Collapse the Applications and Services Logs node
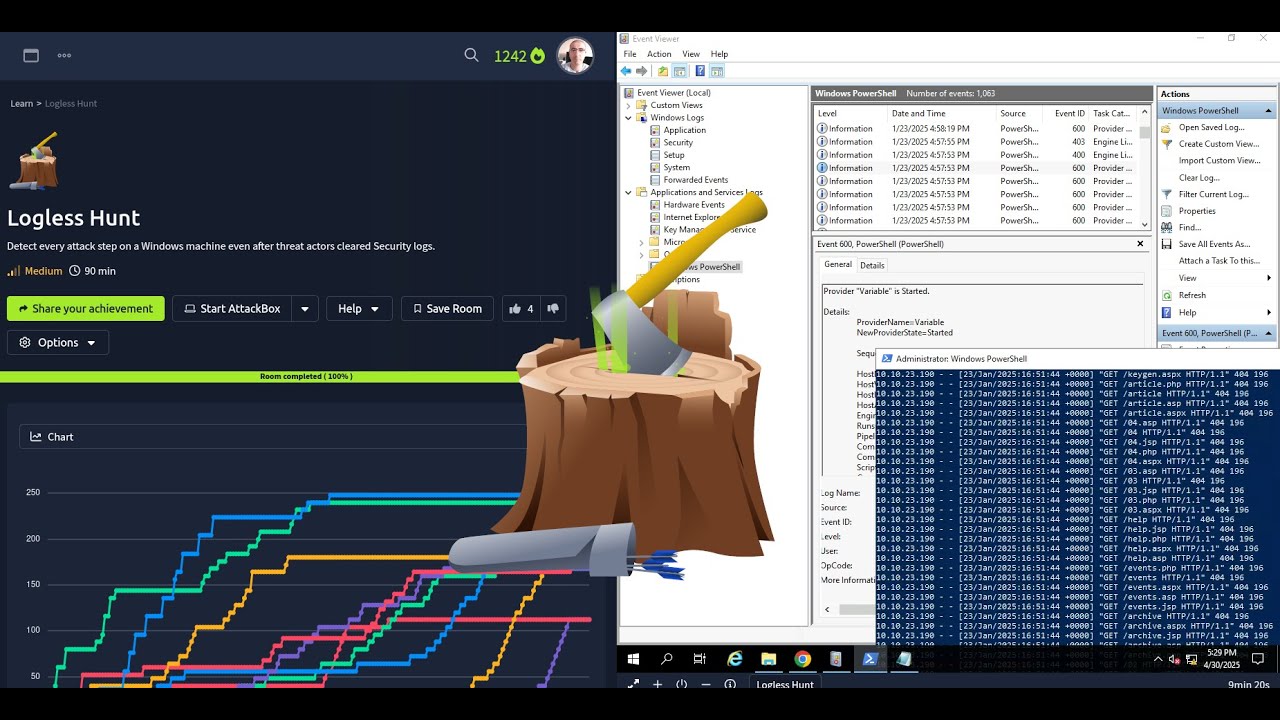 629,192
